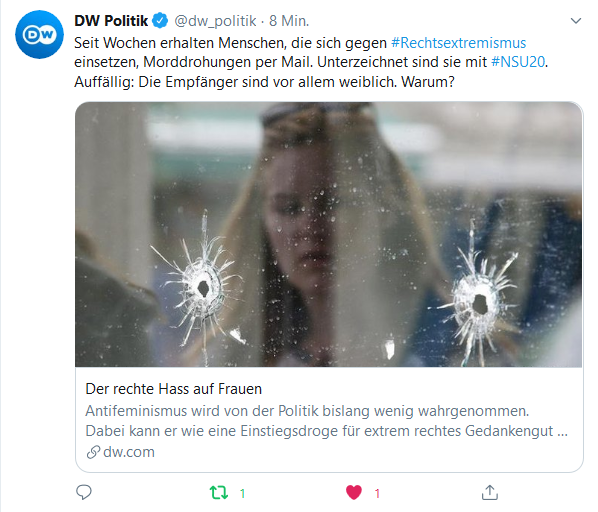598x512 pixels.
Task: Click the chain link icon beside dw.com
Action: pos(93,452)
